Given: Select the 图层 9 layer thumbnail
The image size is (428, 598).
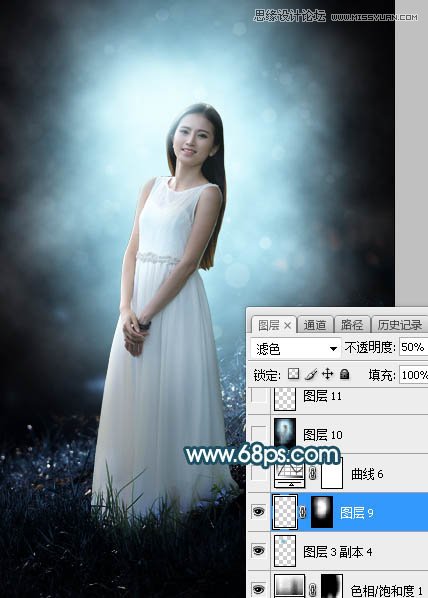Looking at the screenshot, I should (x=285, y=512).
